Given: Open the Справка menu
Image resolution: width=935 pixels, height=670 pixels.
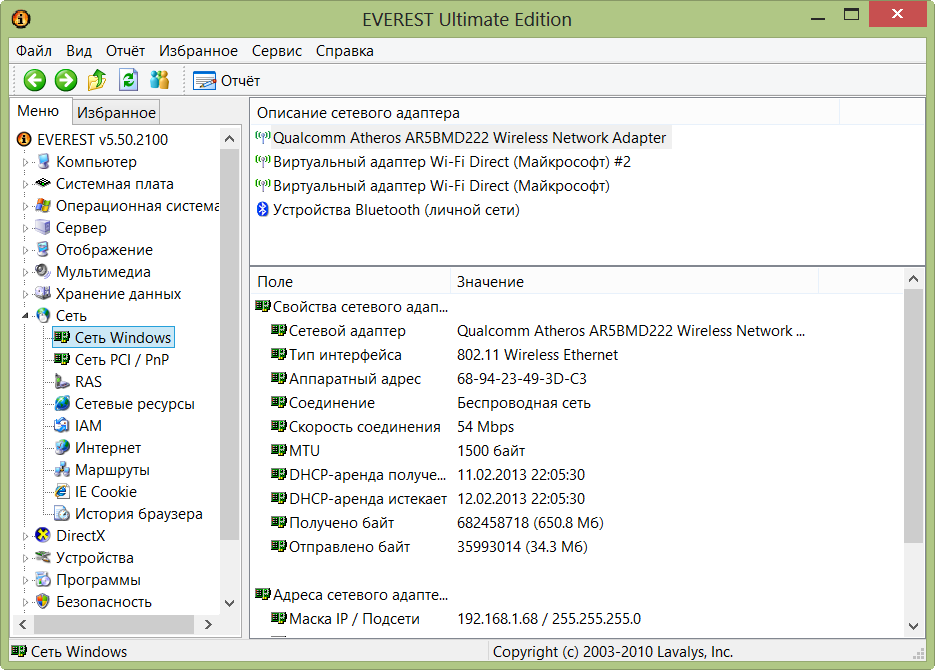Looking at the screenshot, I should (345, 51).
